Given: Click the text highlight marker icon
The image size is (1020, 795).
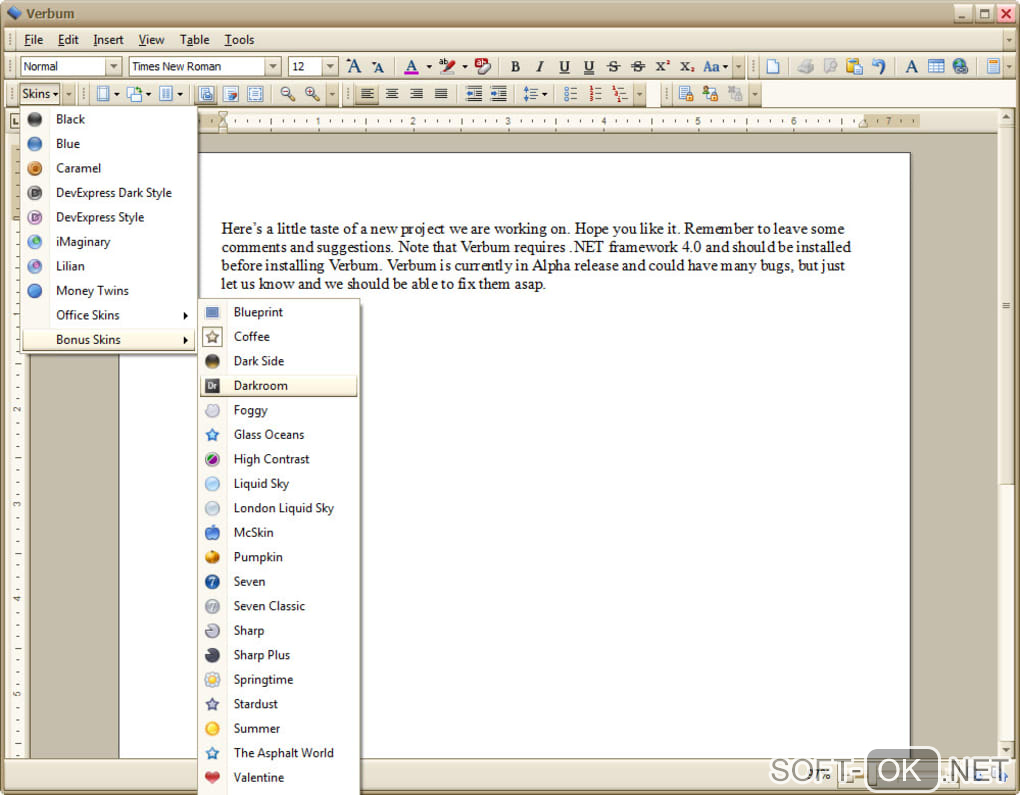Looking at the screenshot, I should (x=447, y=66).
